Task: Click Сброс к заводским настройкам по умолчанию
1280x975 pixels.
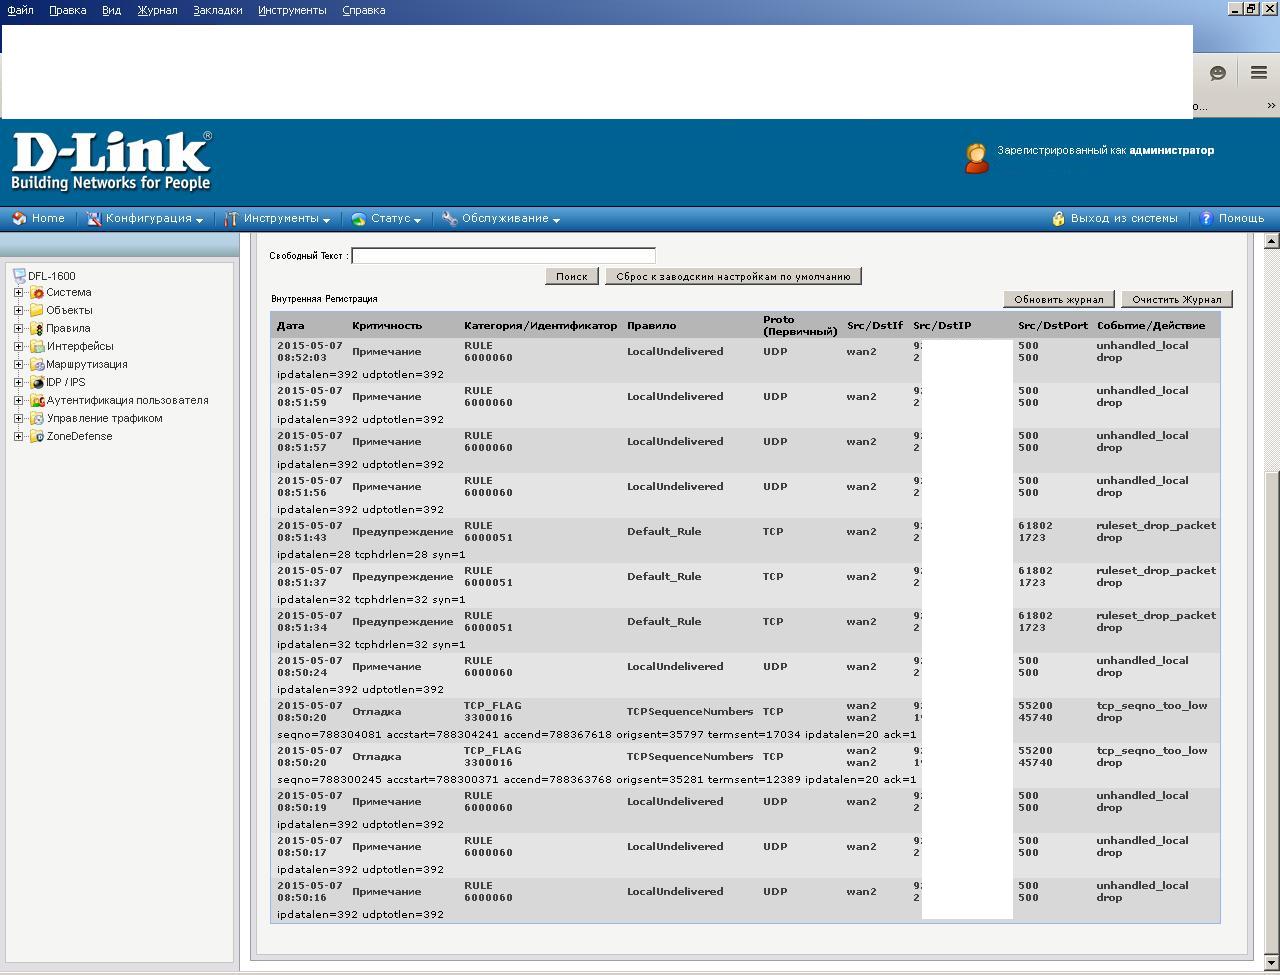Action: [733, 276]
